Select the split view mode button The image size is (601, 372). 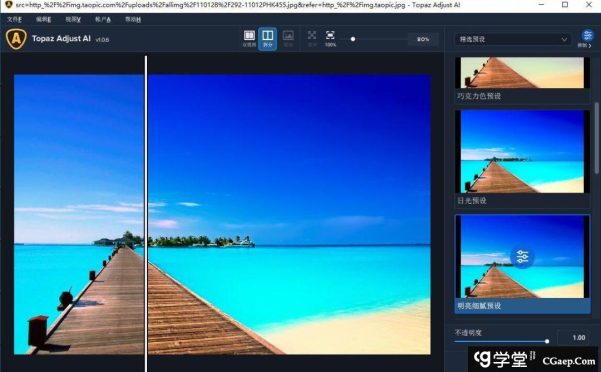(268, 39)
